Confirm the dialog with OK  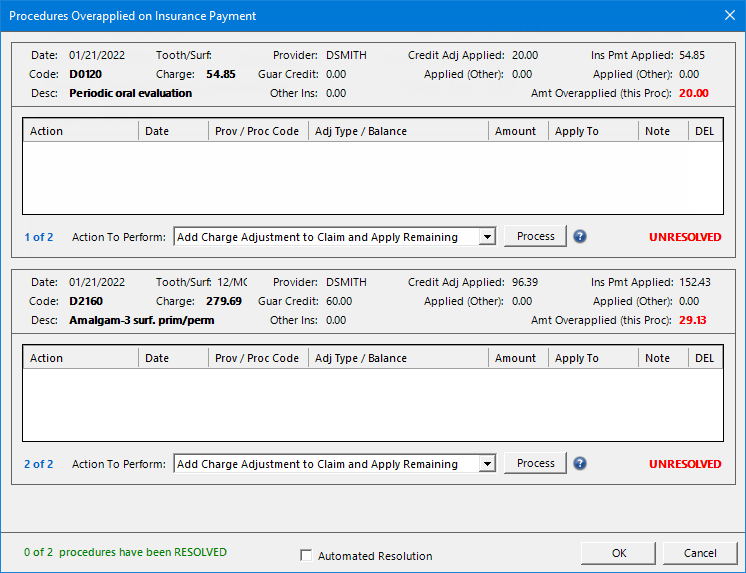click(619, 553)
